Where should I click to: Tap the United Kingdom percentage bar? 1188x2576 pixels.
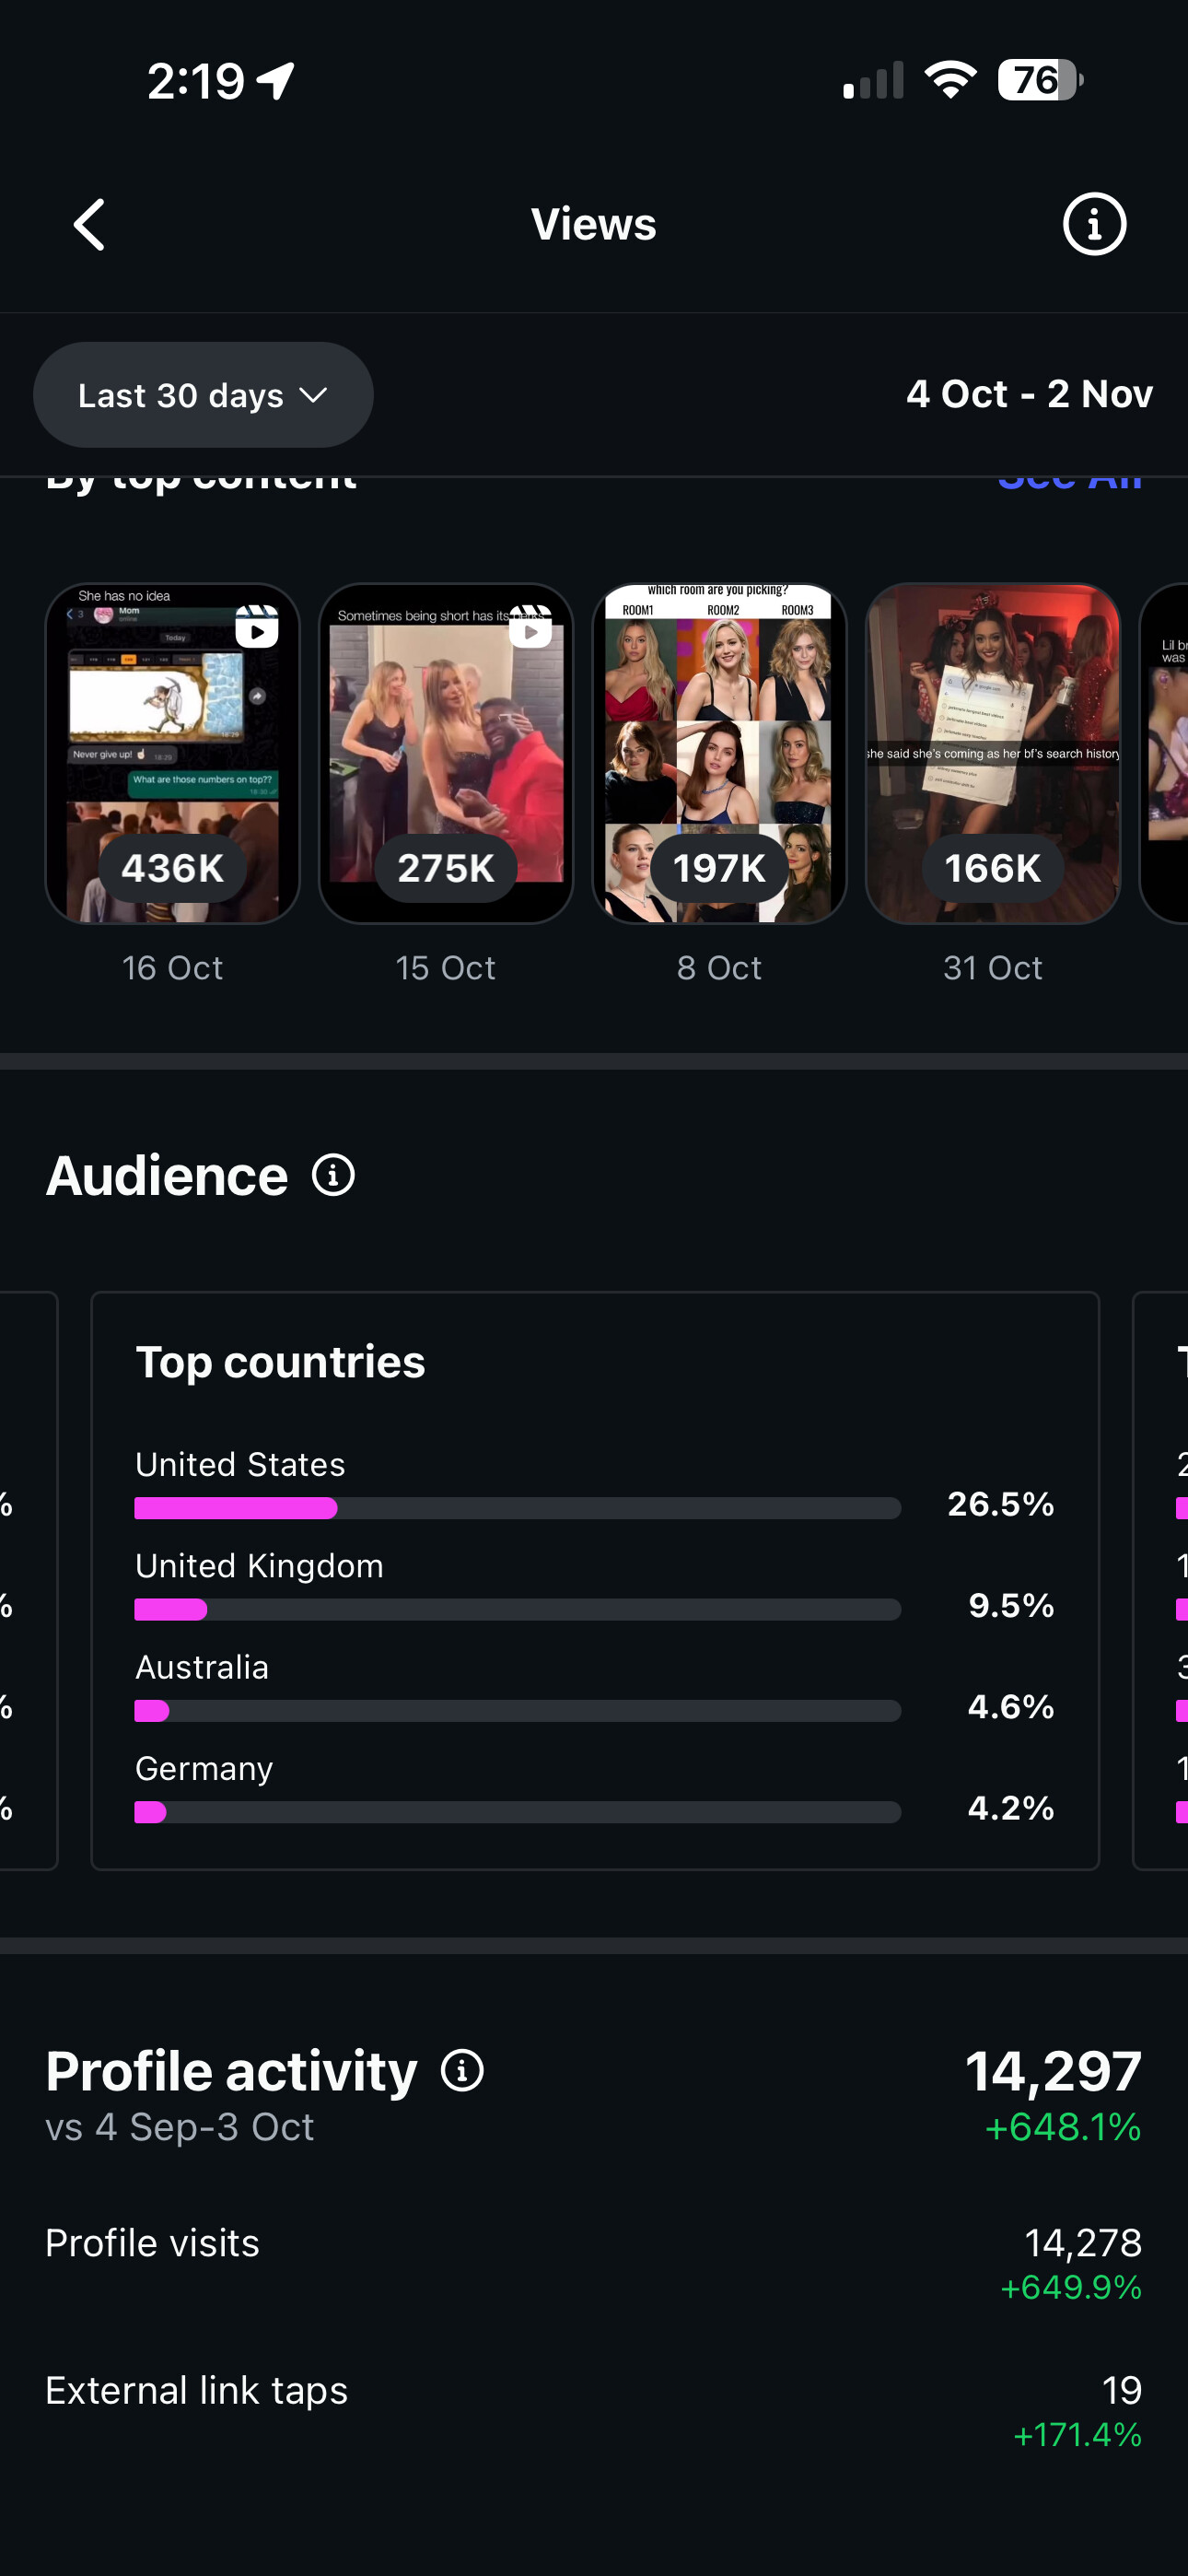517,1609
